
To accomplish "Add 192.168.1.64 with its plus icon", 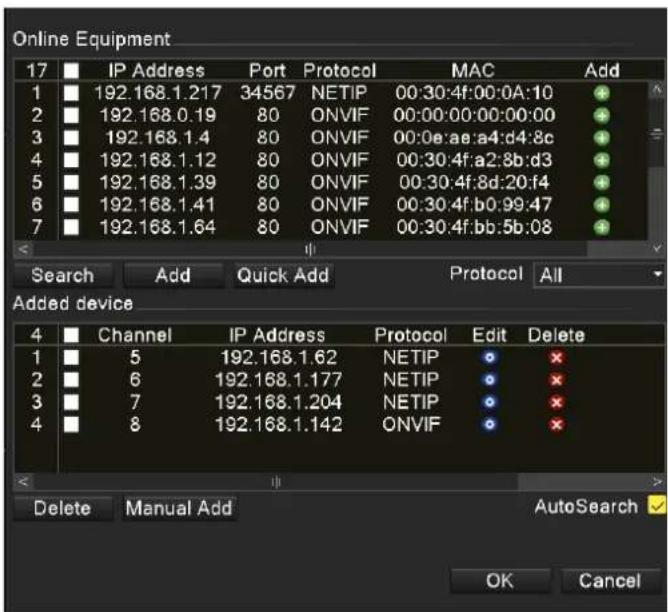I will 602,227.
